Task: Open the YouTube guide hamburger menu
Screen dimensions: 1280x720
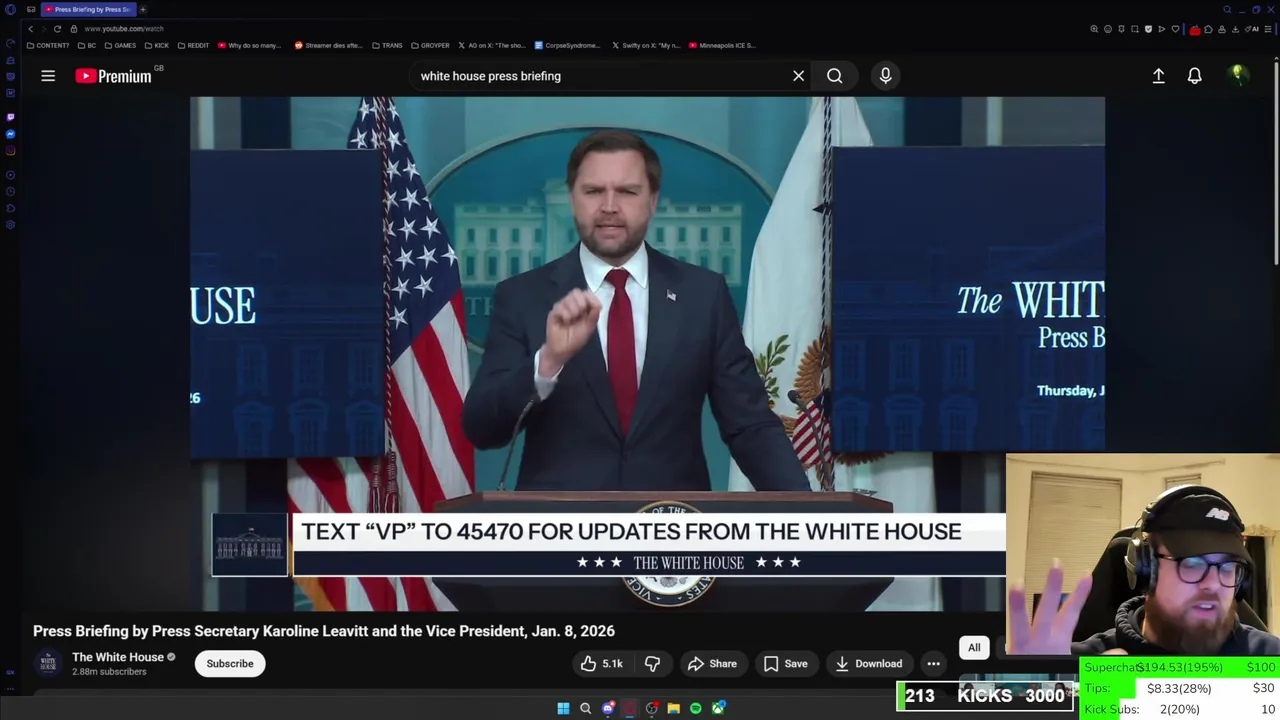Action: [48, 76]
